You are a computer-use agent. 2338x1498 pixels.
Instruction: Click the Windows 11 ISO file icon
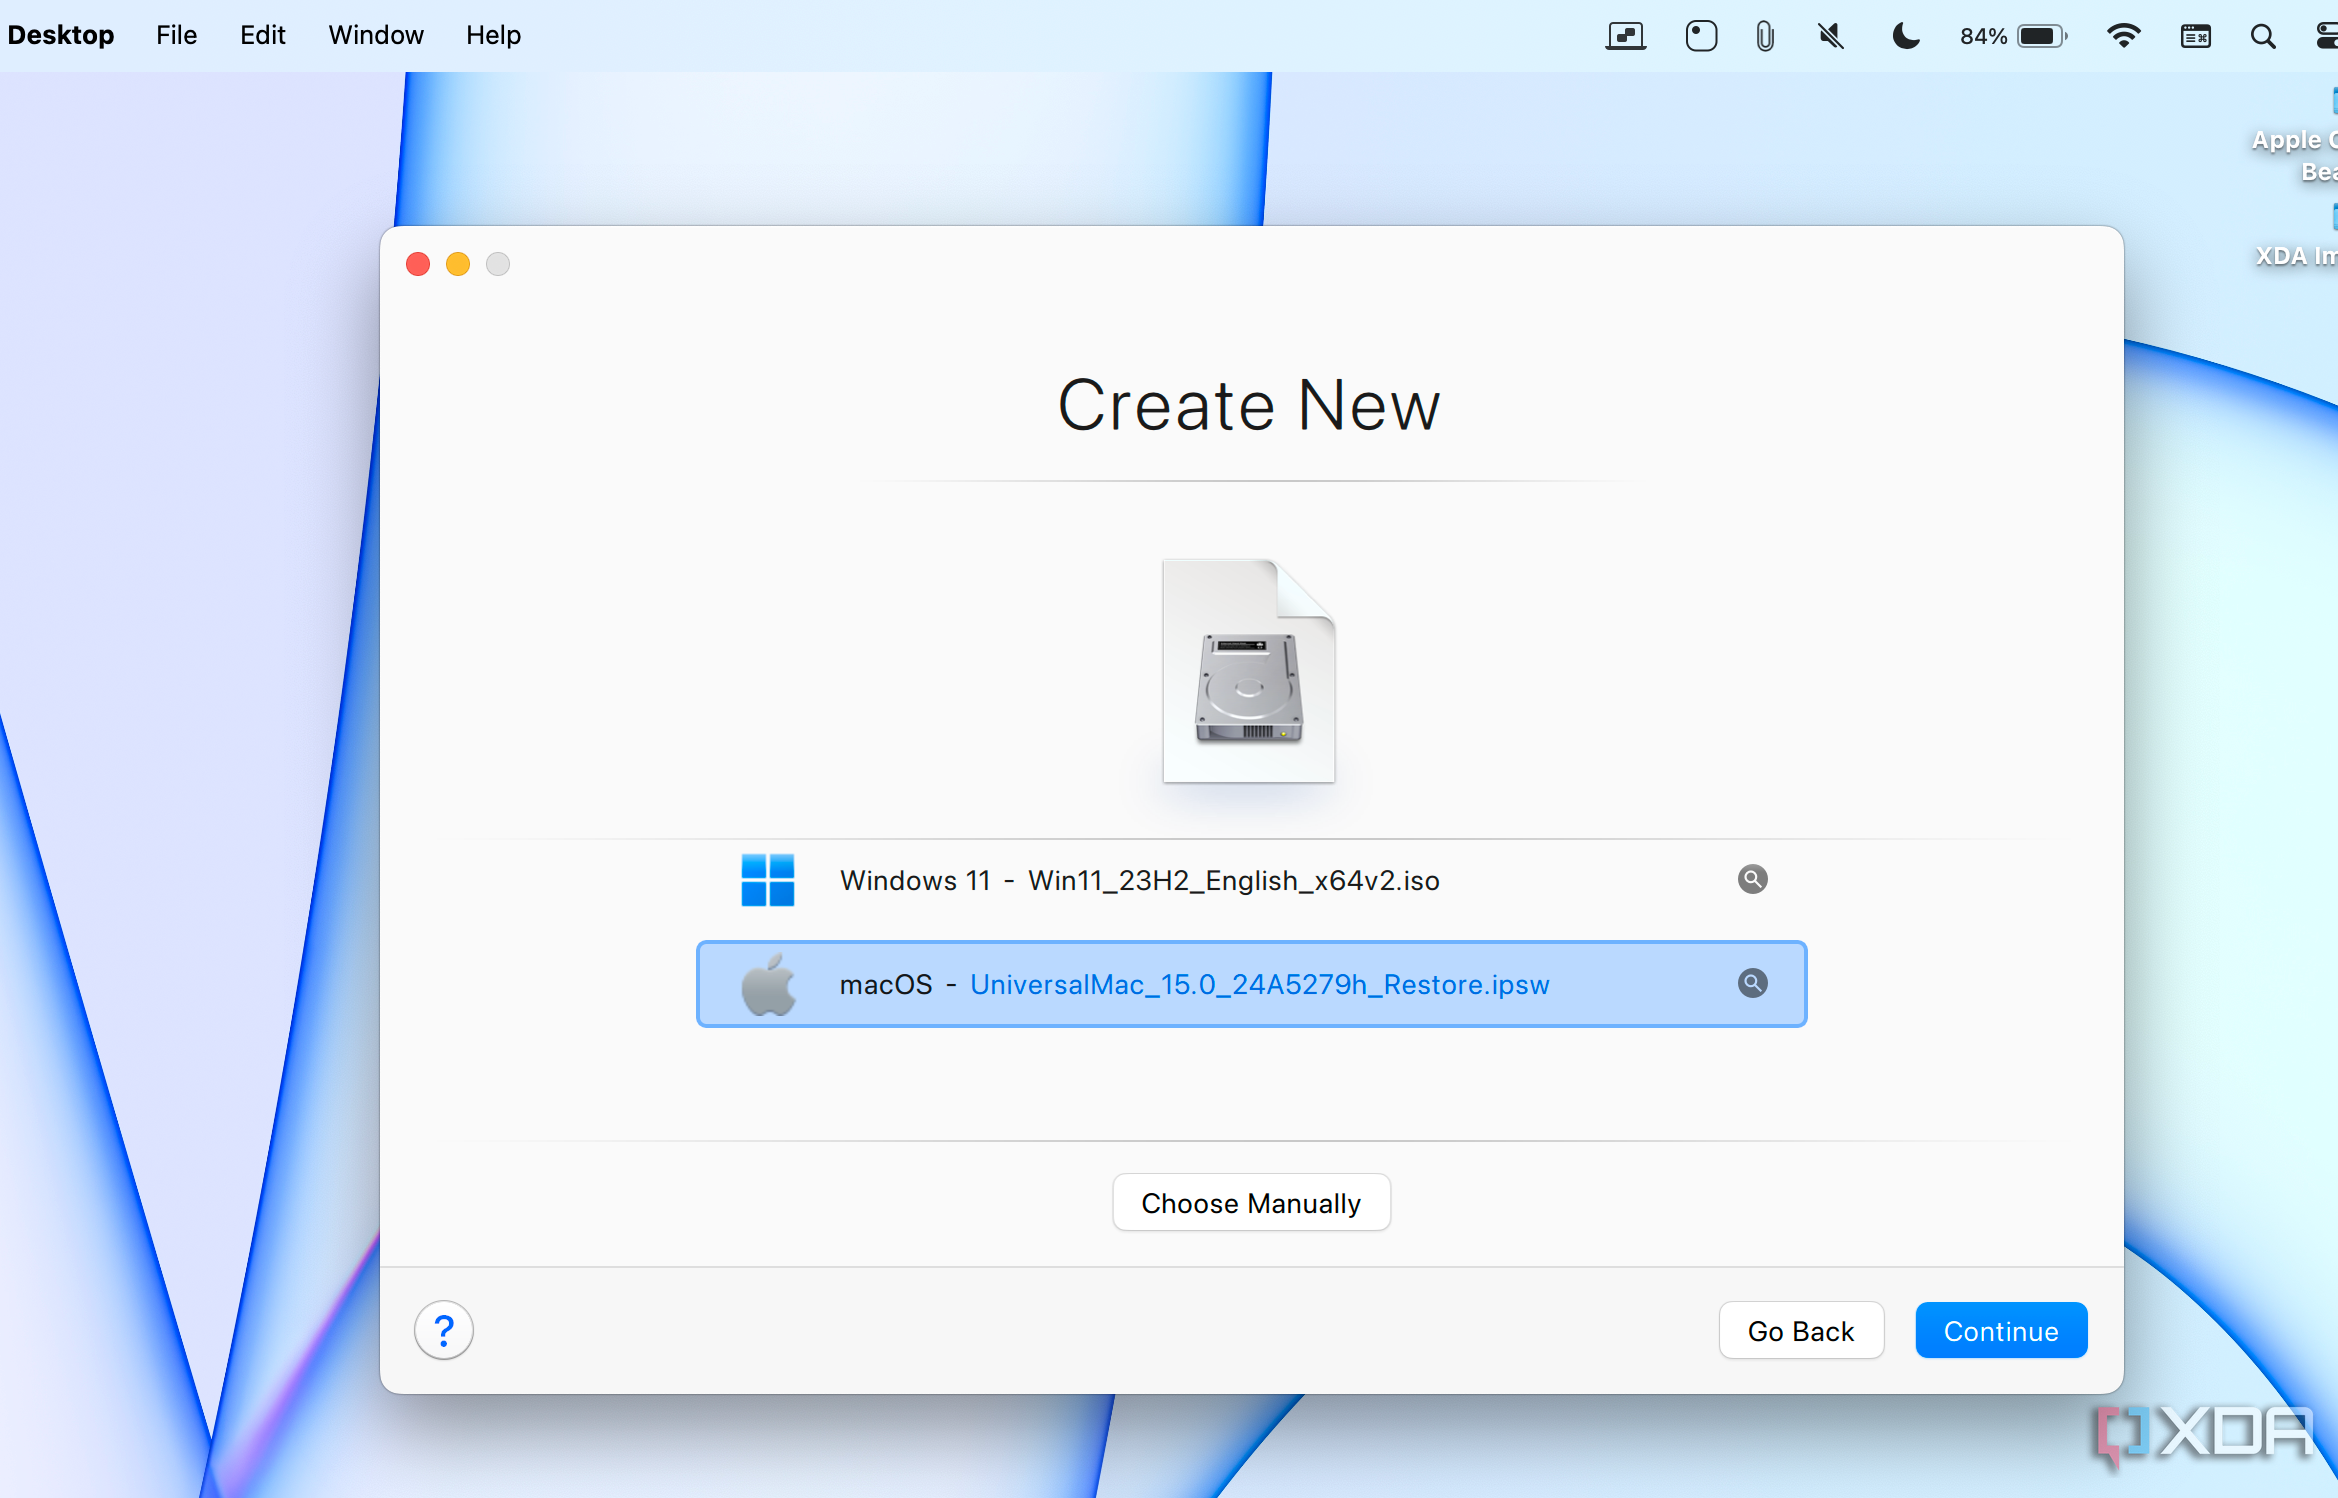(x=770, y=879)
